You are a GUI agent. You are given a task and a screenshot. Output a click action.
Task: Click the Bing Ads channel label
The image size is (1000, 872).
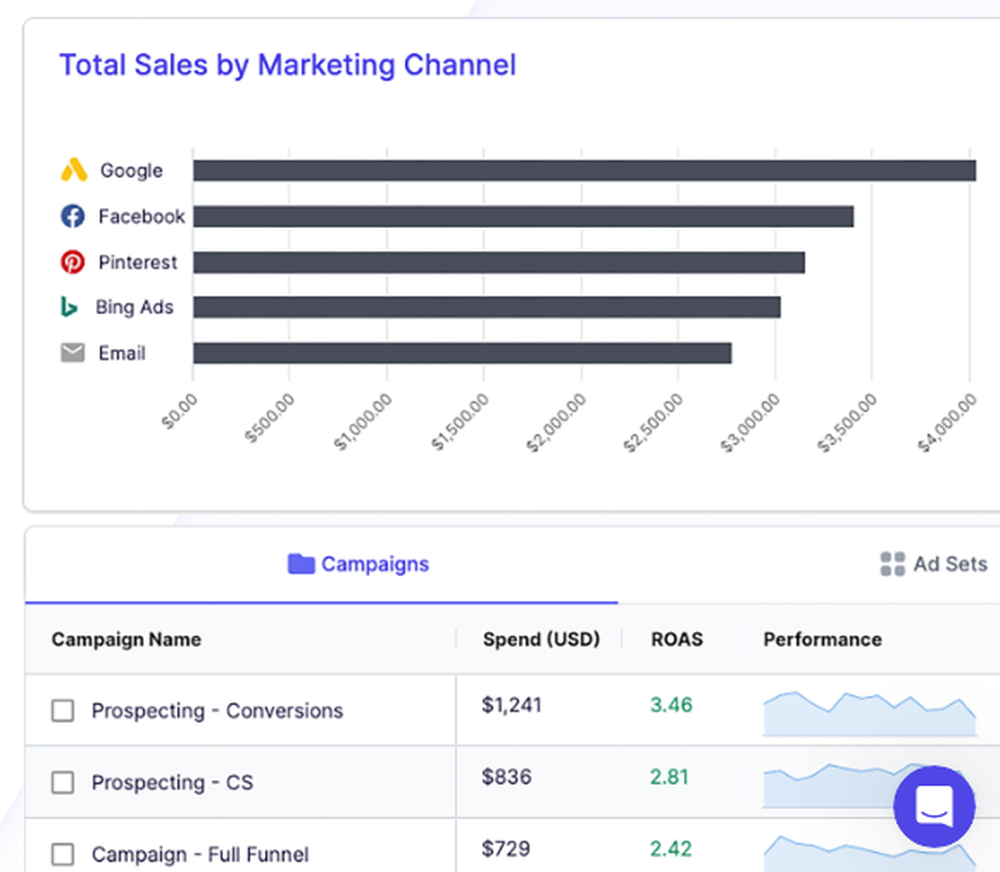(135, 307)
